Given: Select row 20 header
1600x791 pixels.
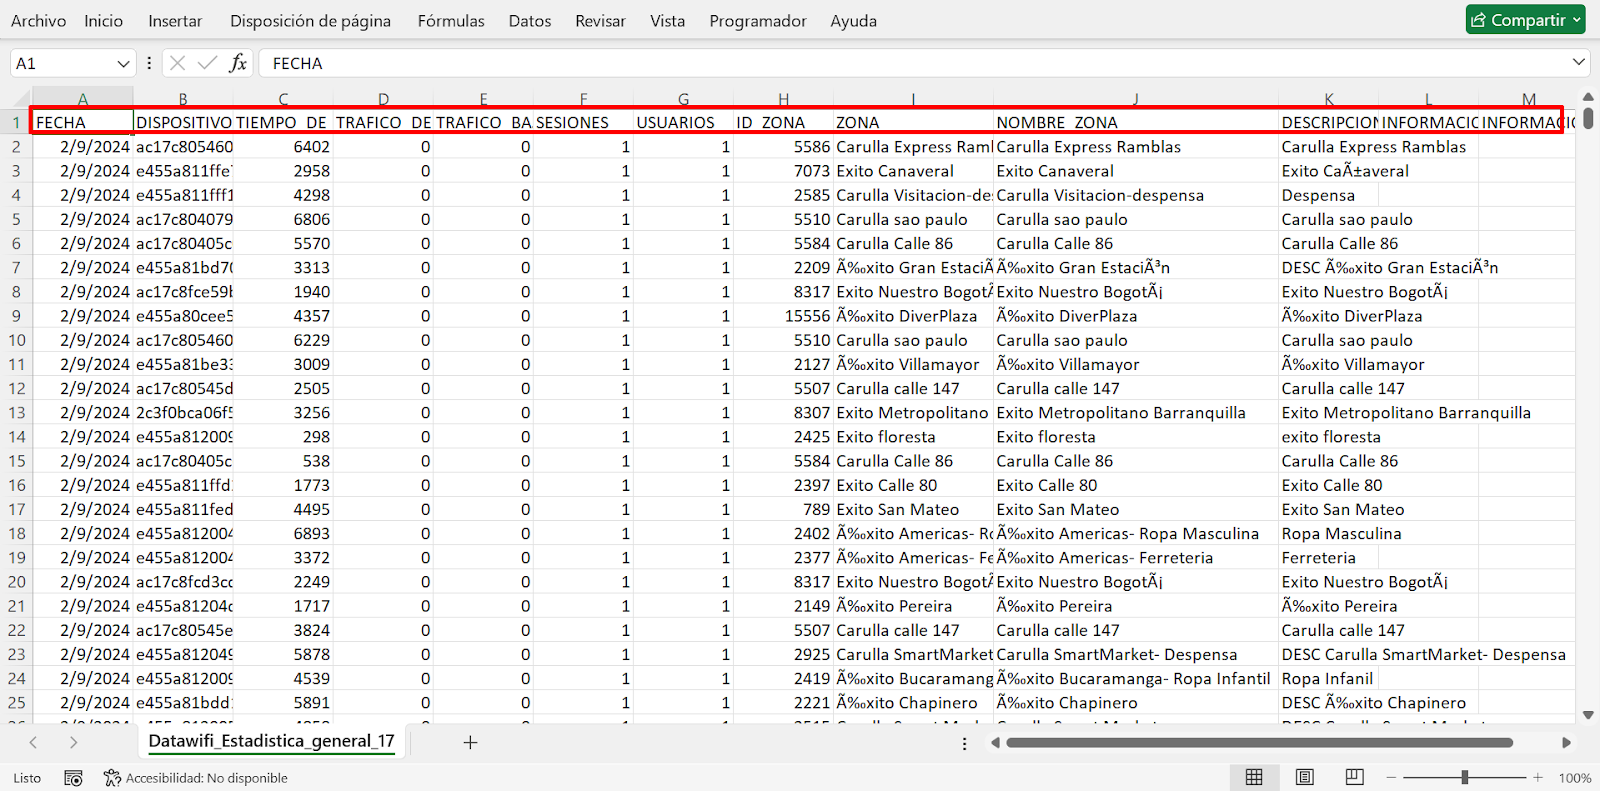Looking at the screenshot, I should [16, 582].
